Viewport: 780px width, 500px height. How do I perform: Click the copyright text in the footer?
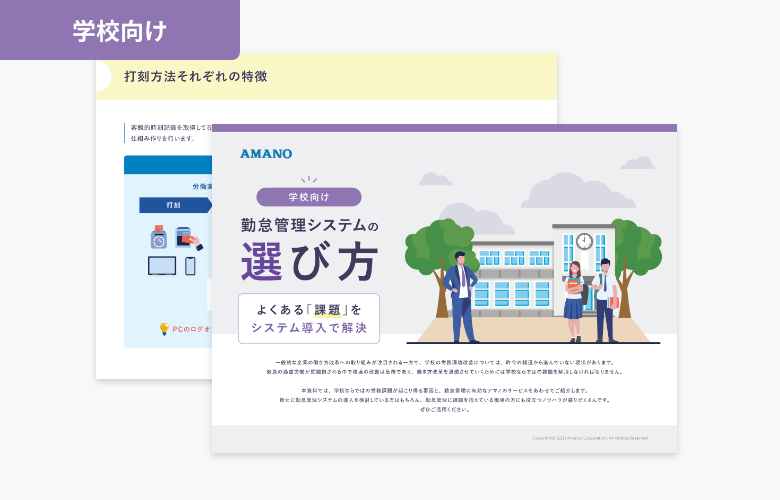click(590, 438)
